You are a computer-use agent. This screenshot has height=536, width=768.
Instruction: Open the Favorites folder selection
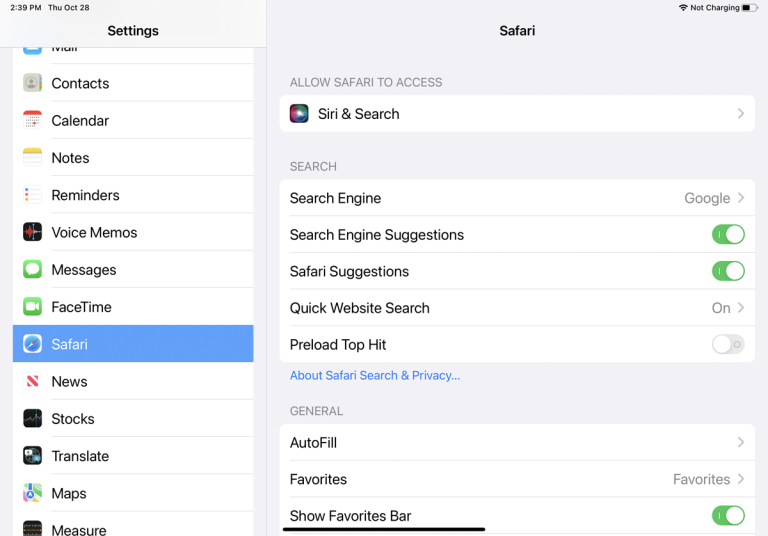coord(516,479)
